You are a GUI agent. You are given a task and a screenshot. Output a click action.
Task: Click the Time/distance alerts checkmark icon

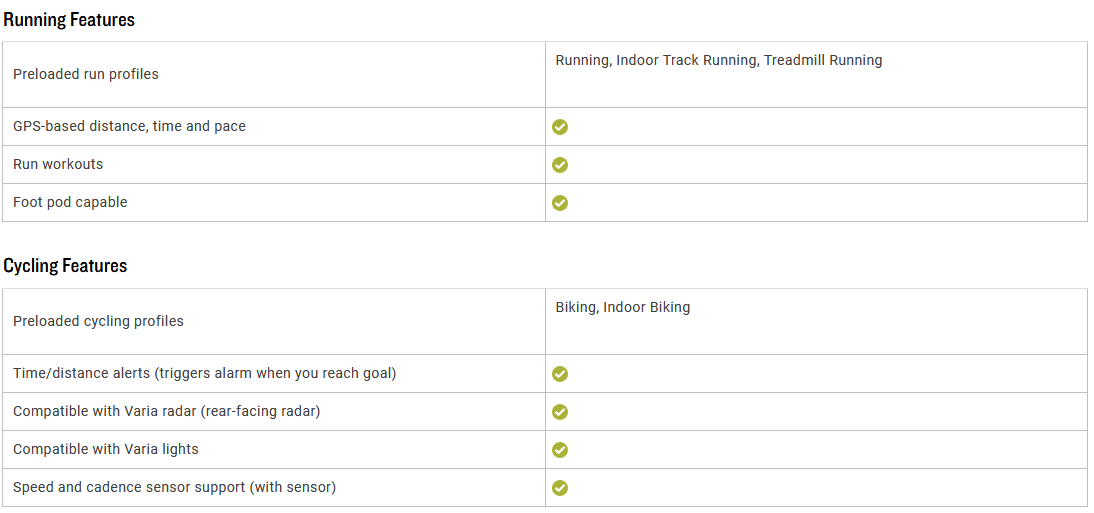point(560,374)
